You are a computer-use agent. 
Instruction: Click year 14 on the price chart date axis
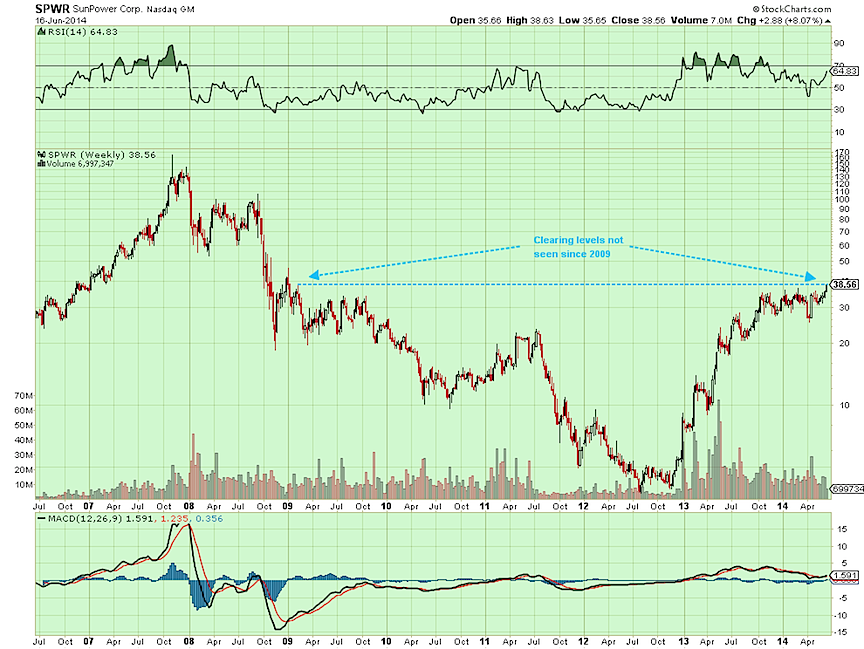(x=782, y=506)
